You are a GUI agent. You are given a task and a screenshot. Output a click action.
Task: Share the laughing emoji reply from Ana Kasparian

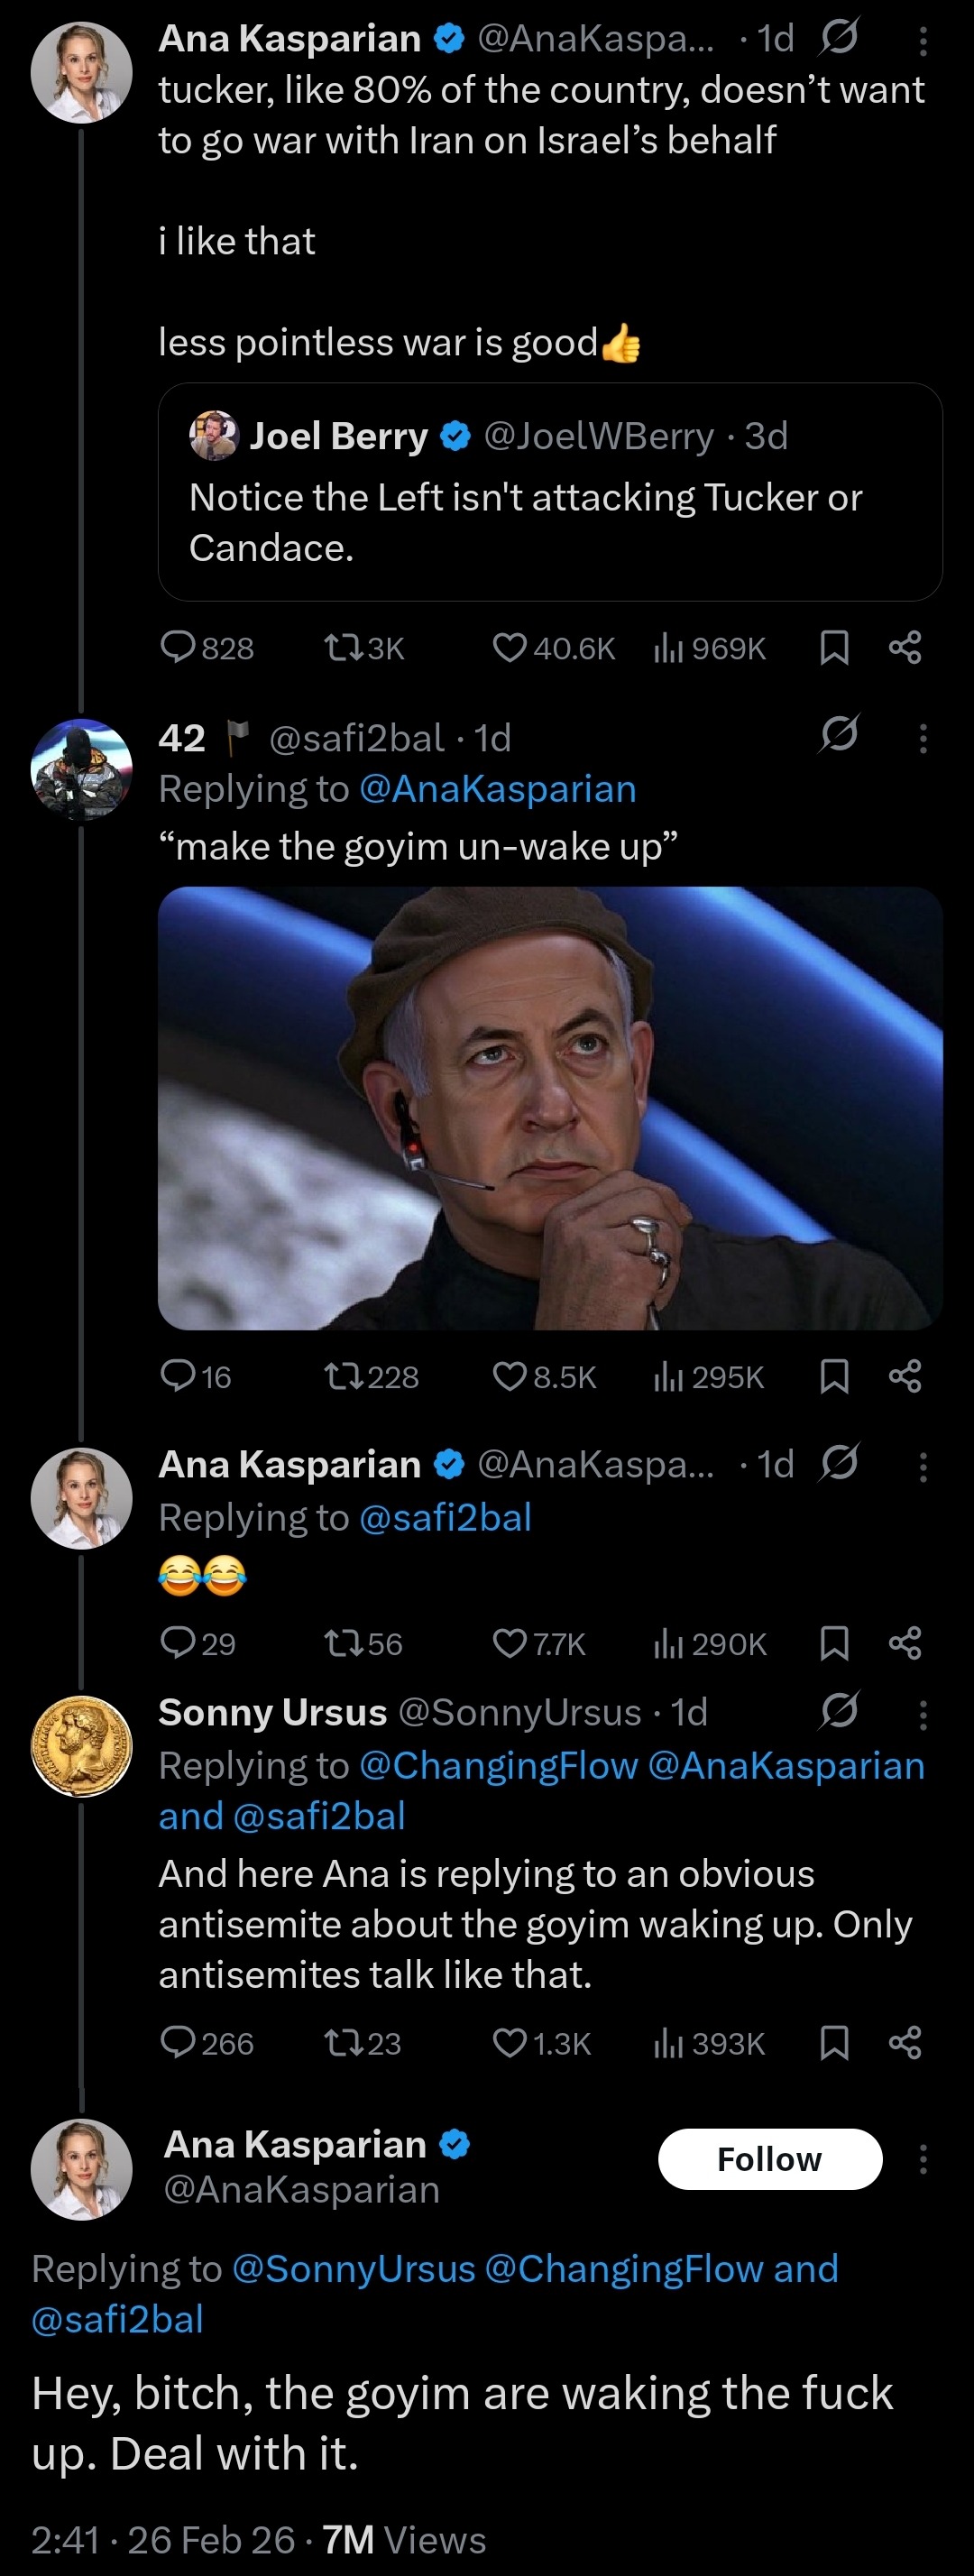[x=905, y=1643]
